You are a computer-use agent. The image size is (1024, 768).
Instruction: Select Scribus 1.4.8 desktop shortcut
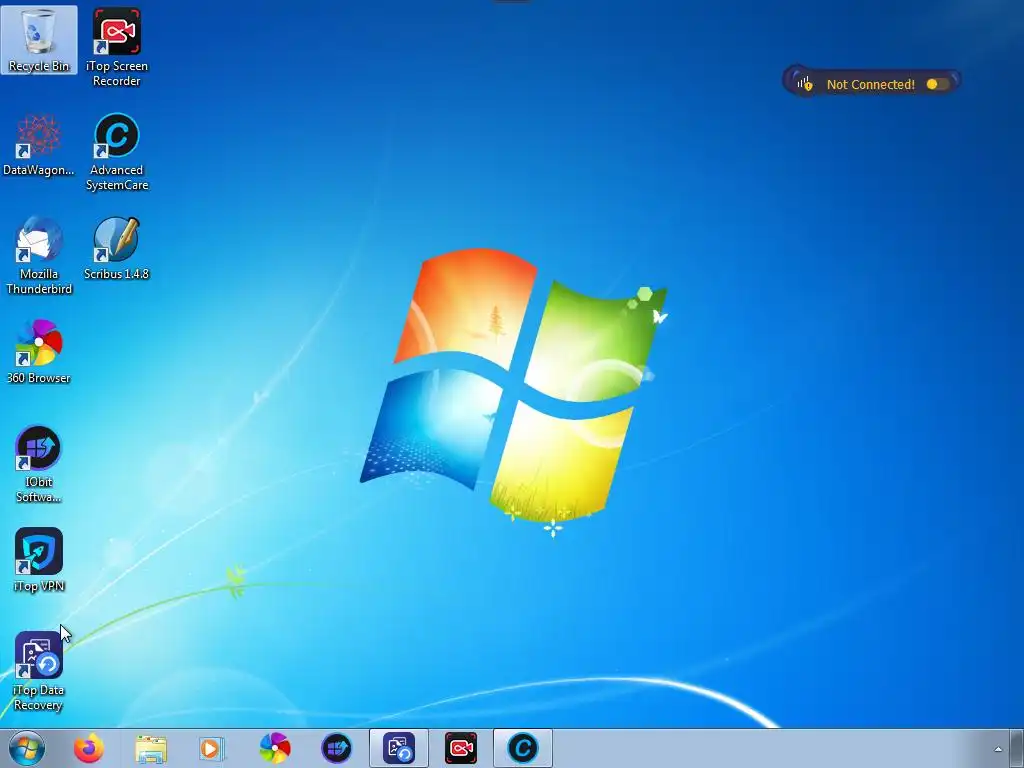(116, 249)
